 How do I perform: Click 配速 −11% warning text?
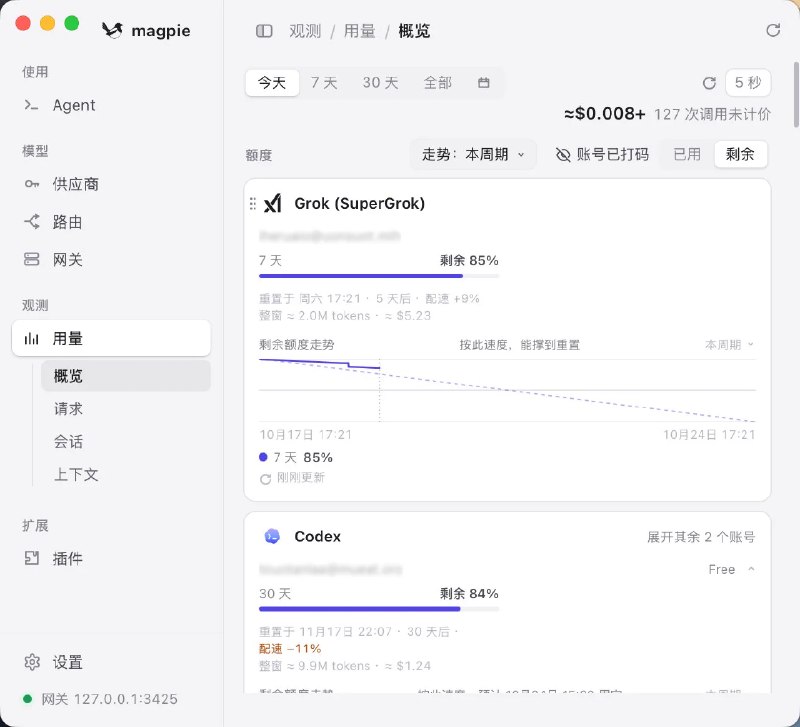coord(290,648)
